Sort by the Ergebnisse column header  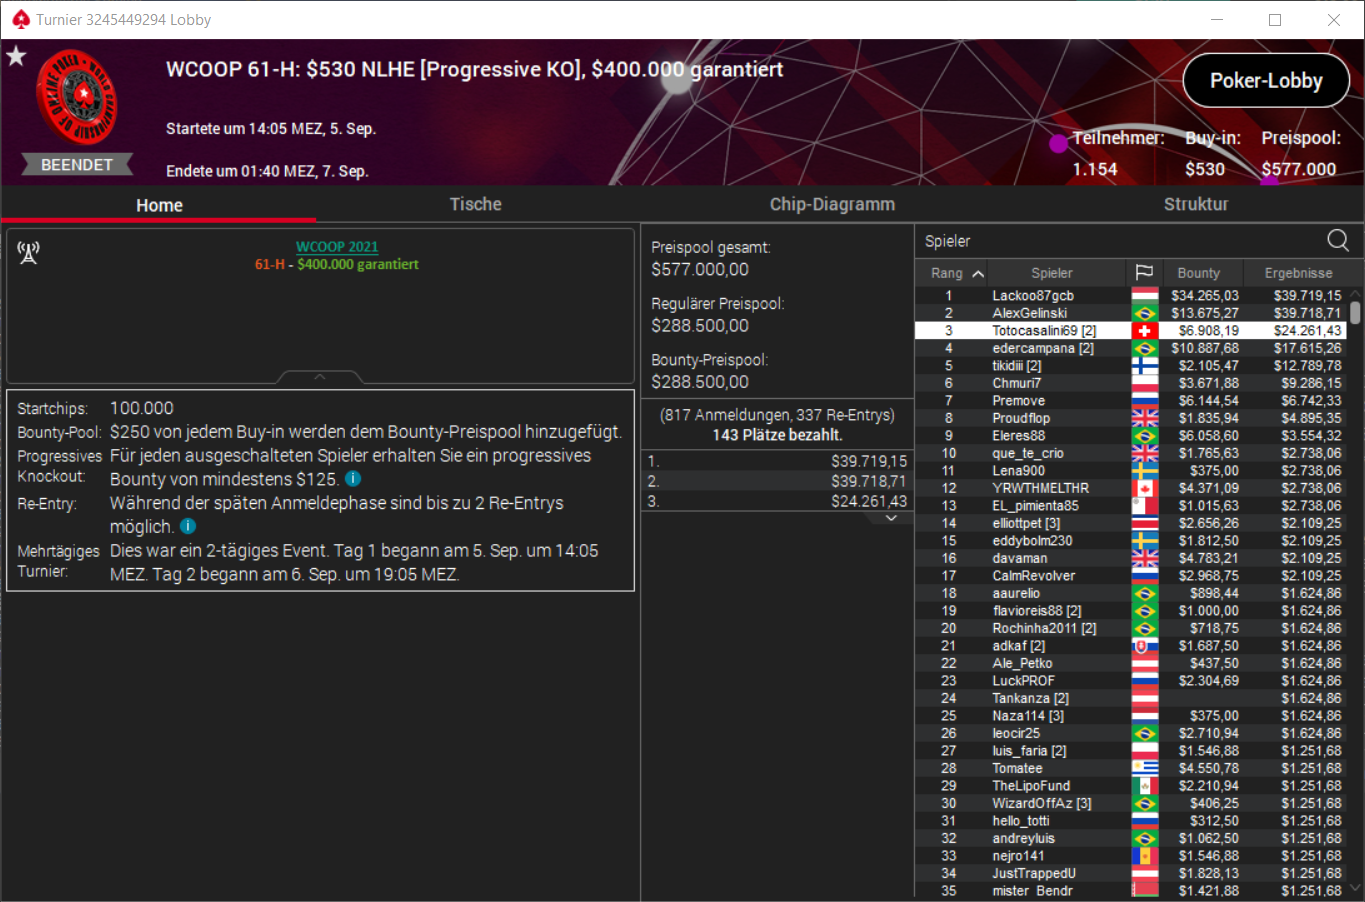[1298, 273]
